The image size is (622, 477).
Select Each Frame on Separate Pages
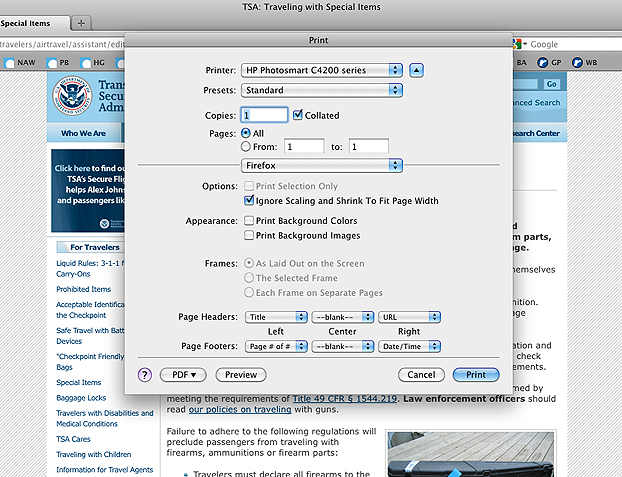click(x=249, y=292)
